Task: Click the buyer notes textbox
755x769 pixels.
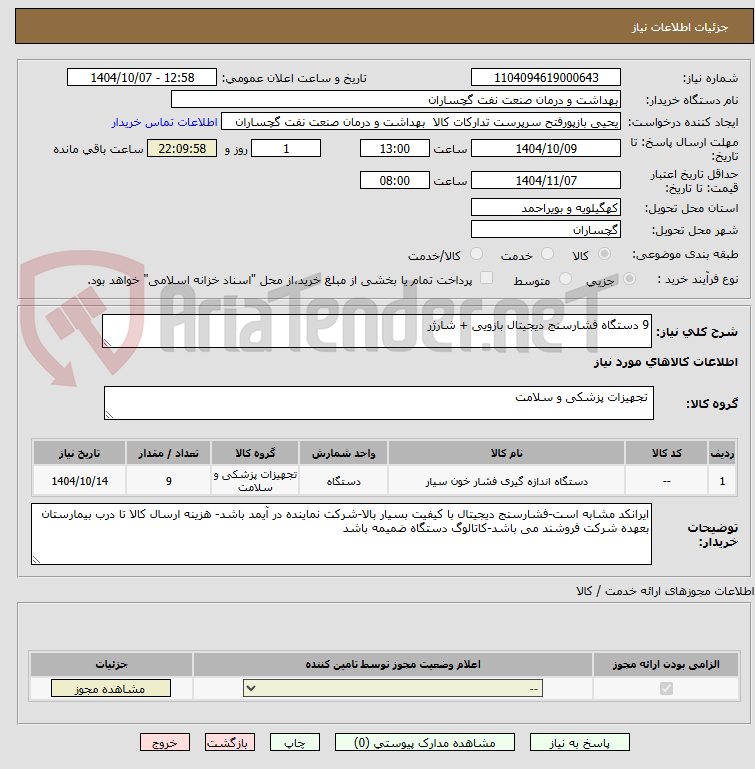Action: (x=341, y=534)
